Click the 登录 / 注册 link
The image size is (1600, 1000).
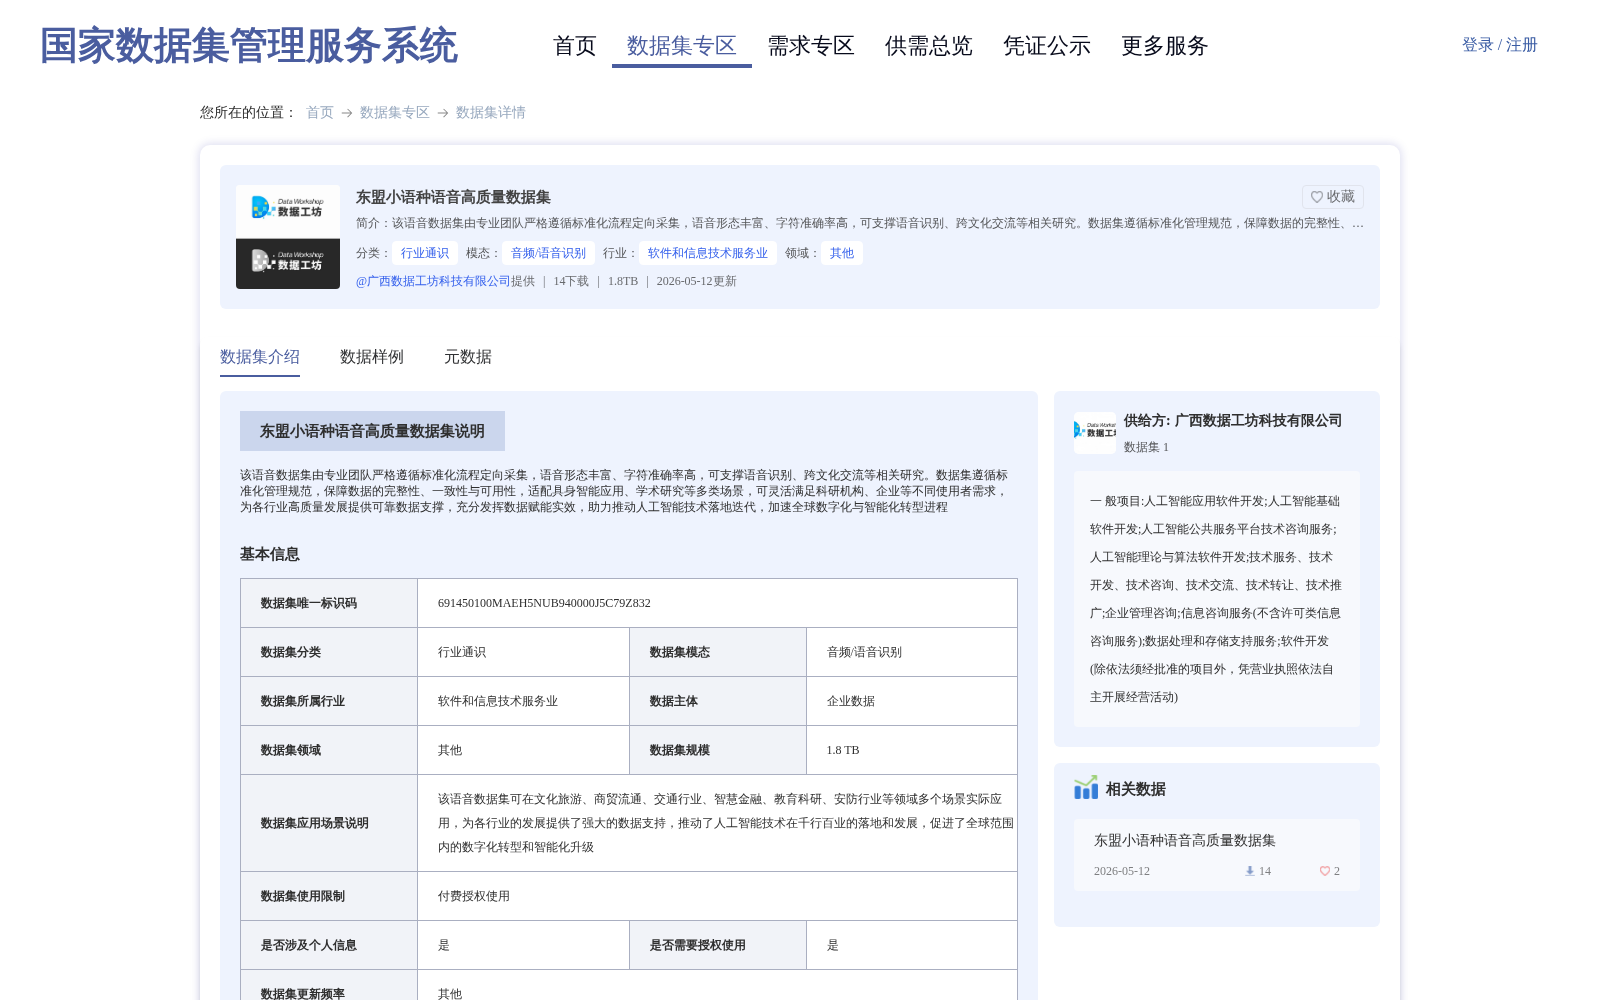point(1500,45)
